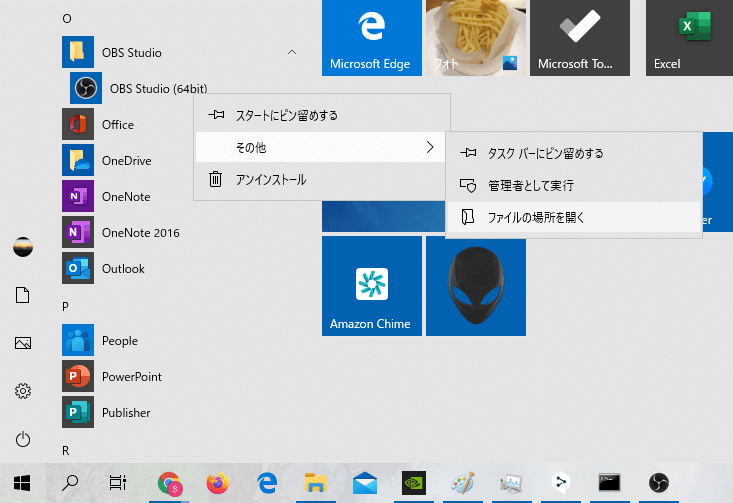733x503 pixels.
Task: Open People app icon
Action: 78,340
